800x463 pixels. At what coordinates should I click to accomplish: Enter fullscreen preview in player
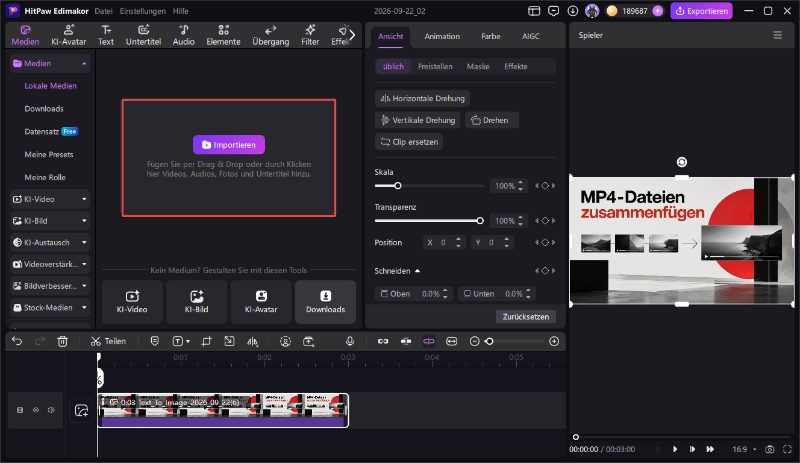click(x=787, y=449)
